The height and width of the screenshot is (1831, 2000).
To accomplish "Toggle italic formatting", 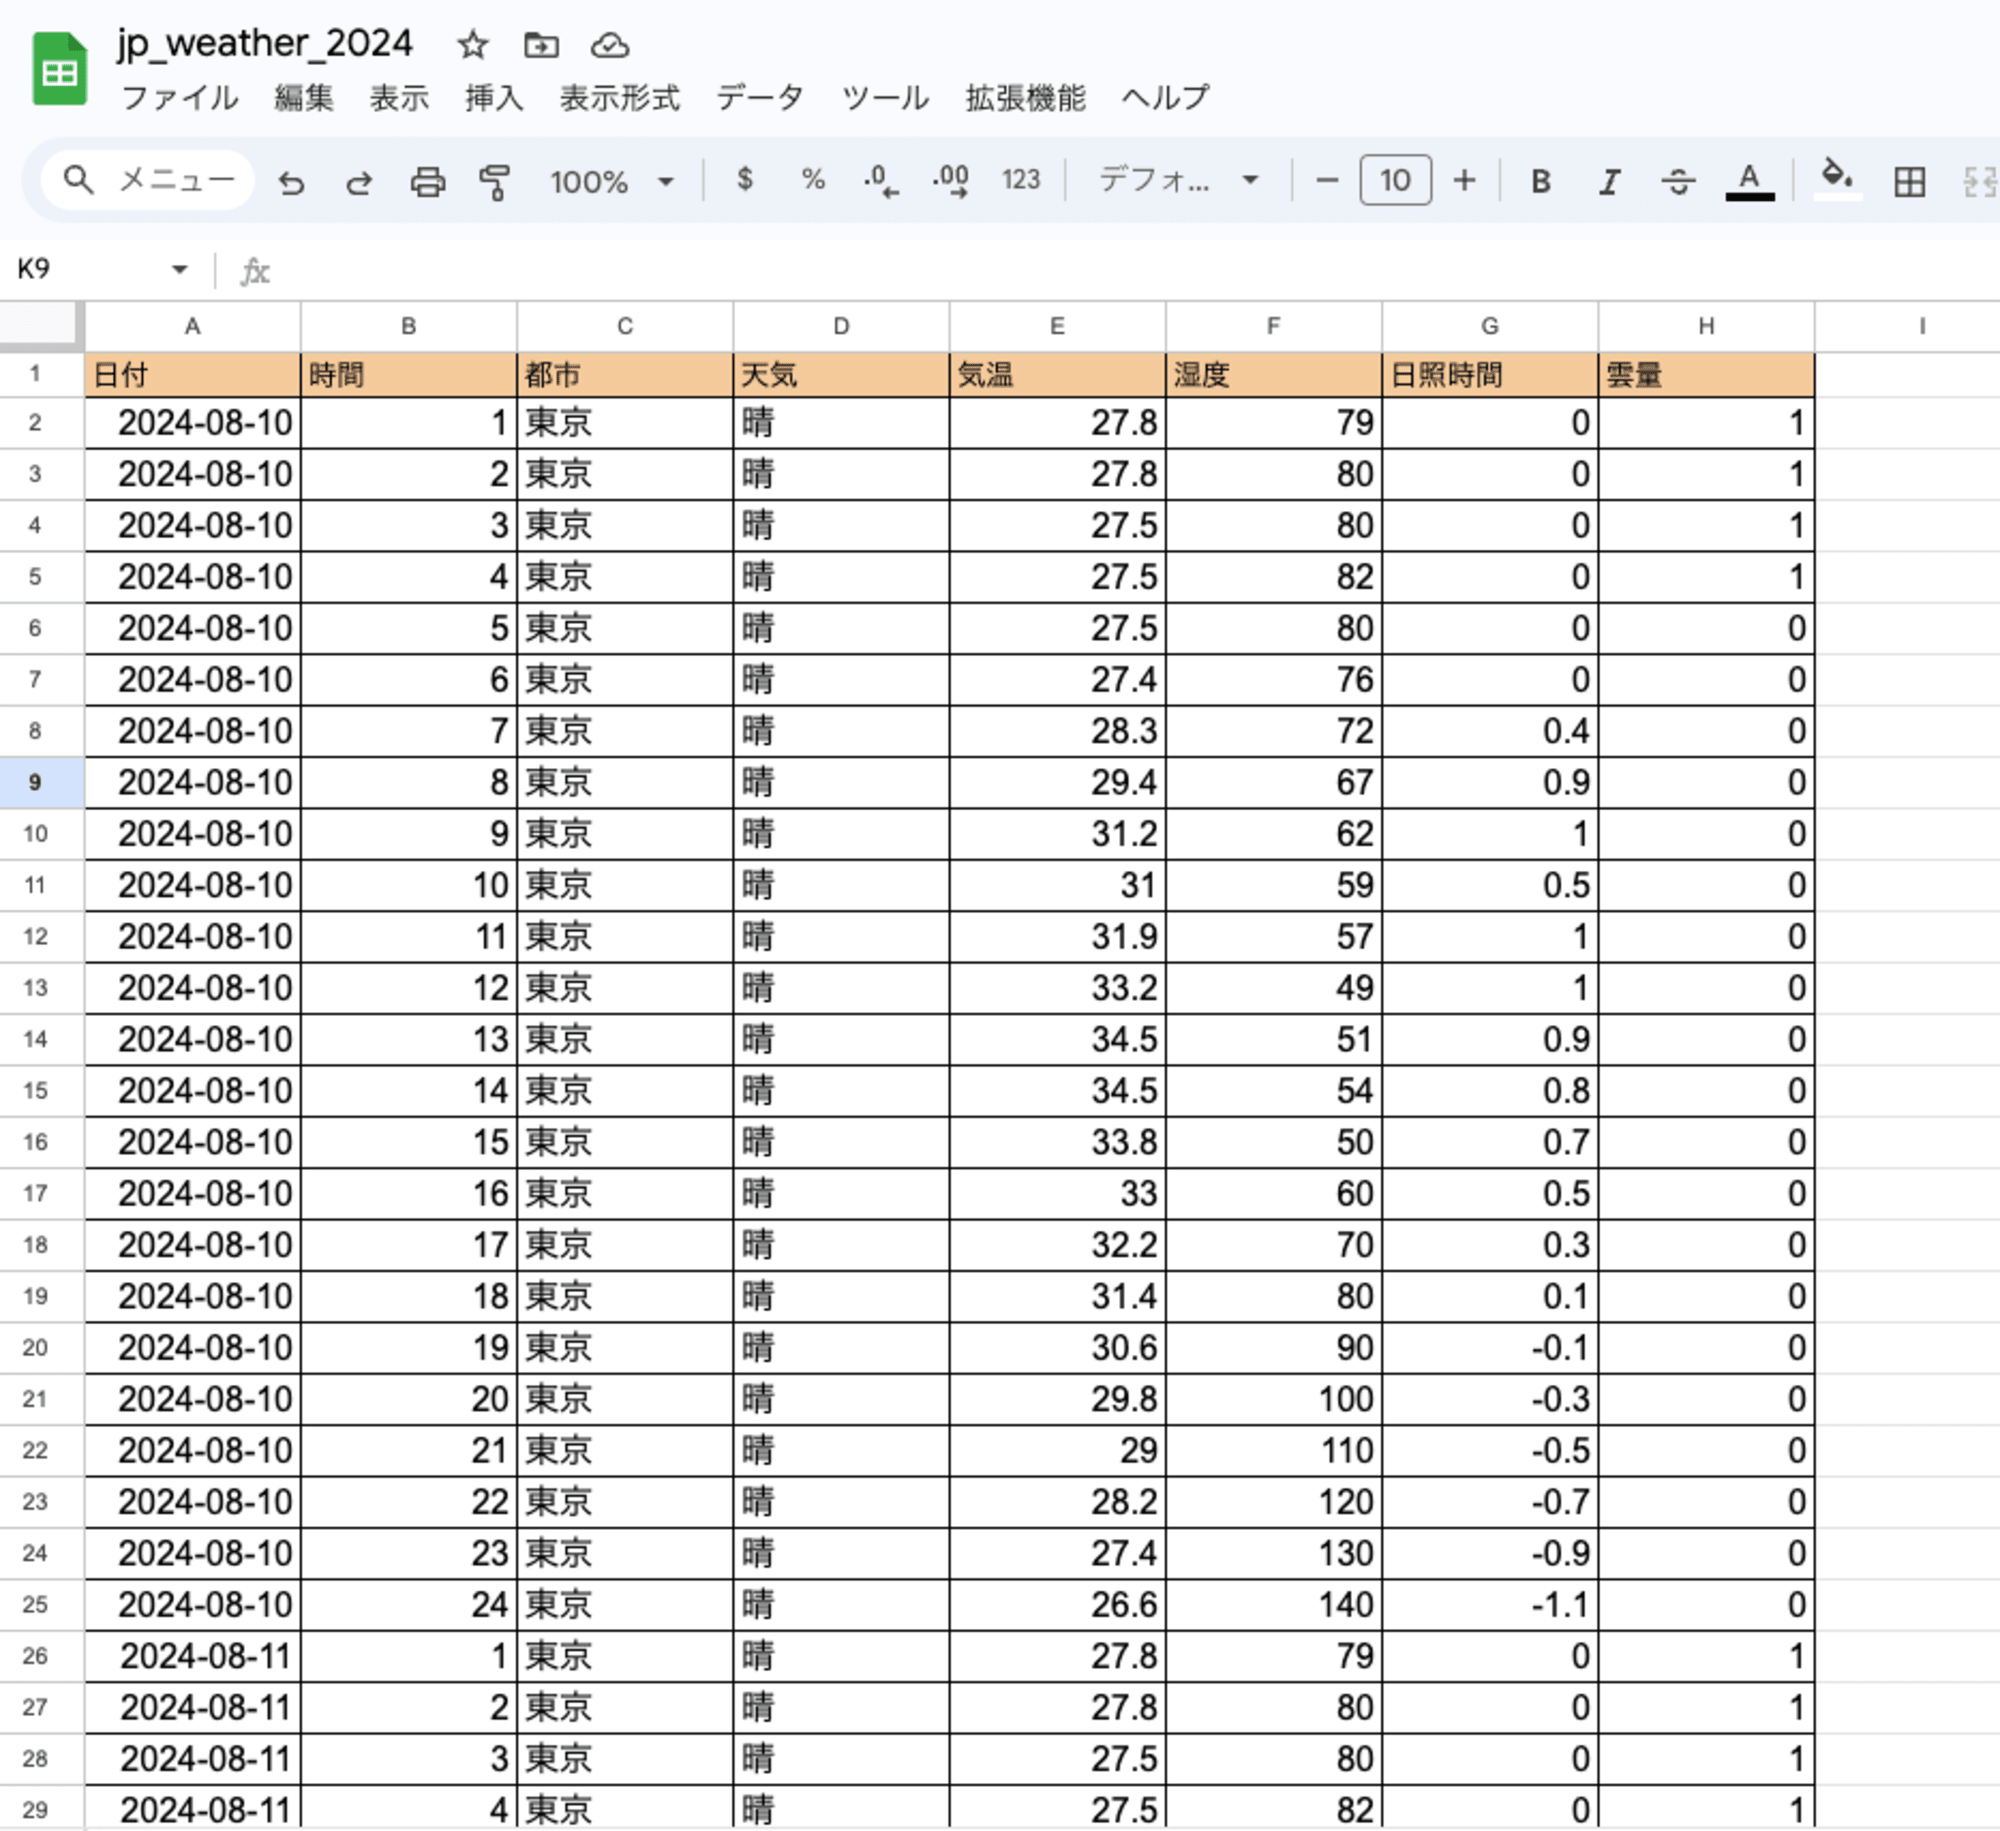I will tap(1609, 181).
